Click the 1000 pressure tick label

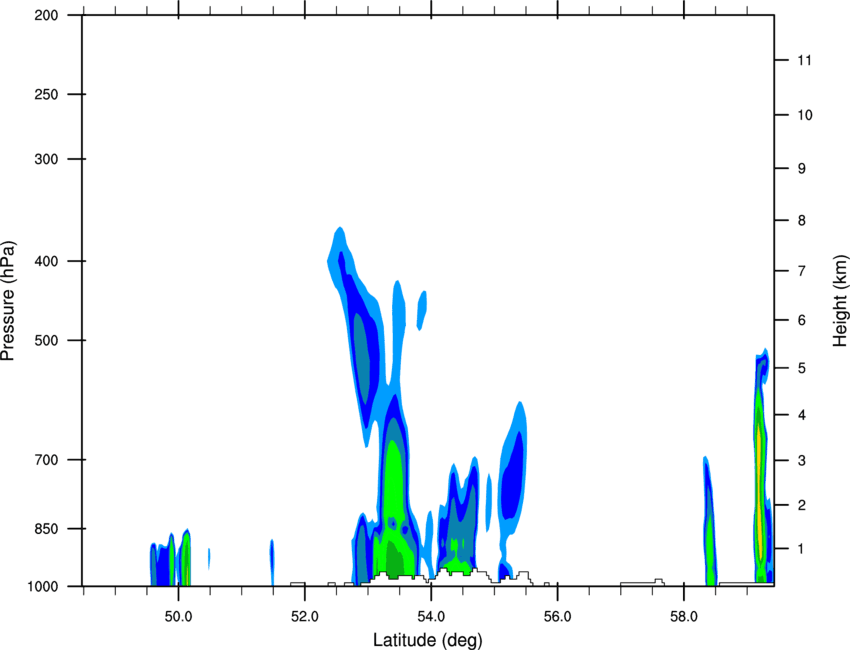coord(42,587)
